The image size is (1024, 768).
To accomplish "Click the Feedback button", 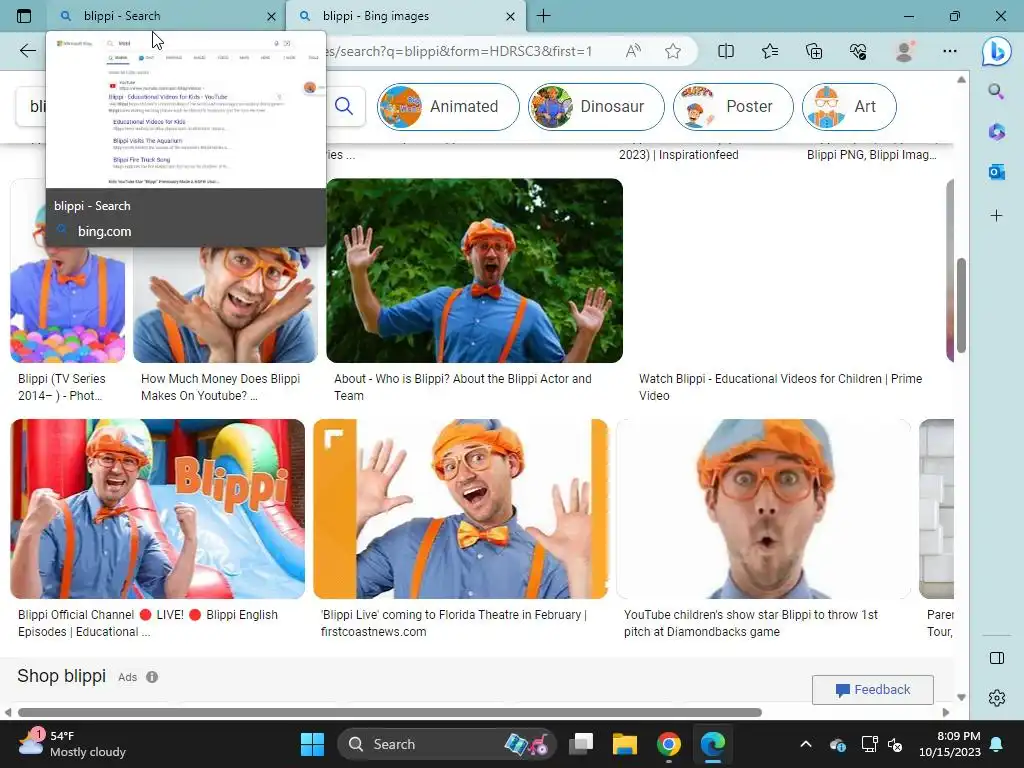I will click(872, 690).
